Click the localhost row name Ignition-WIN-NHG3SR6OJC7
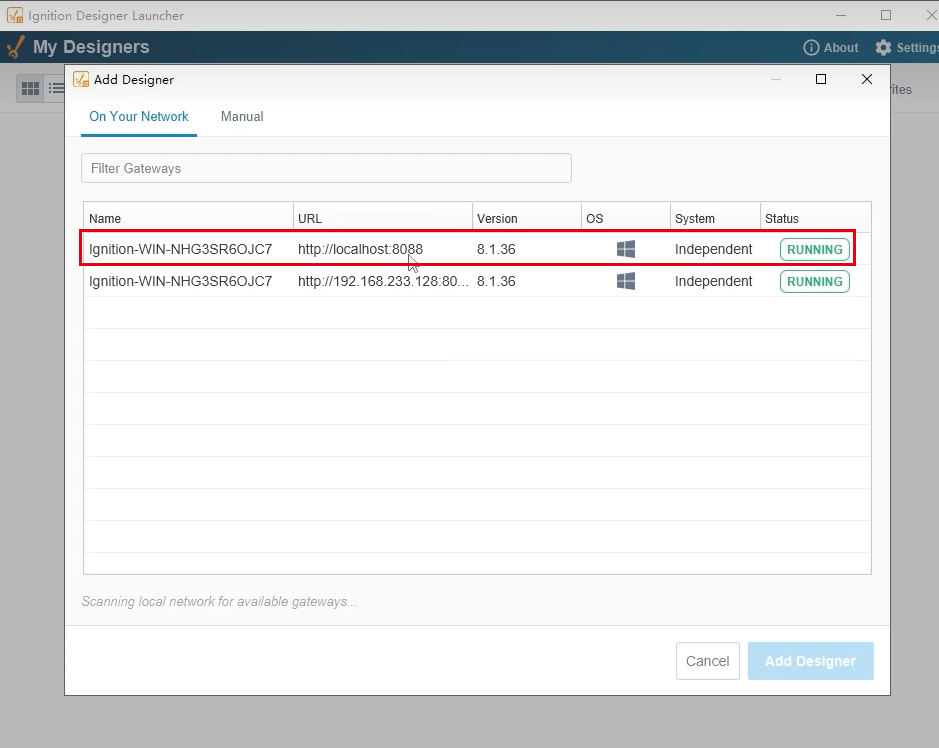The height and width of the screenshot is (748, 939). [x=180, y=249]
